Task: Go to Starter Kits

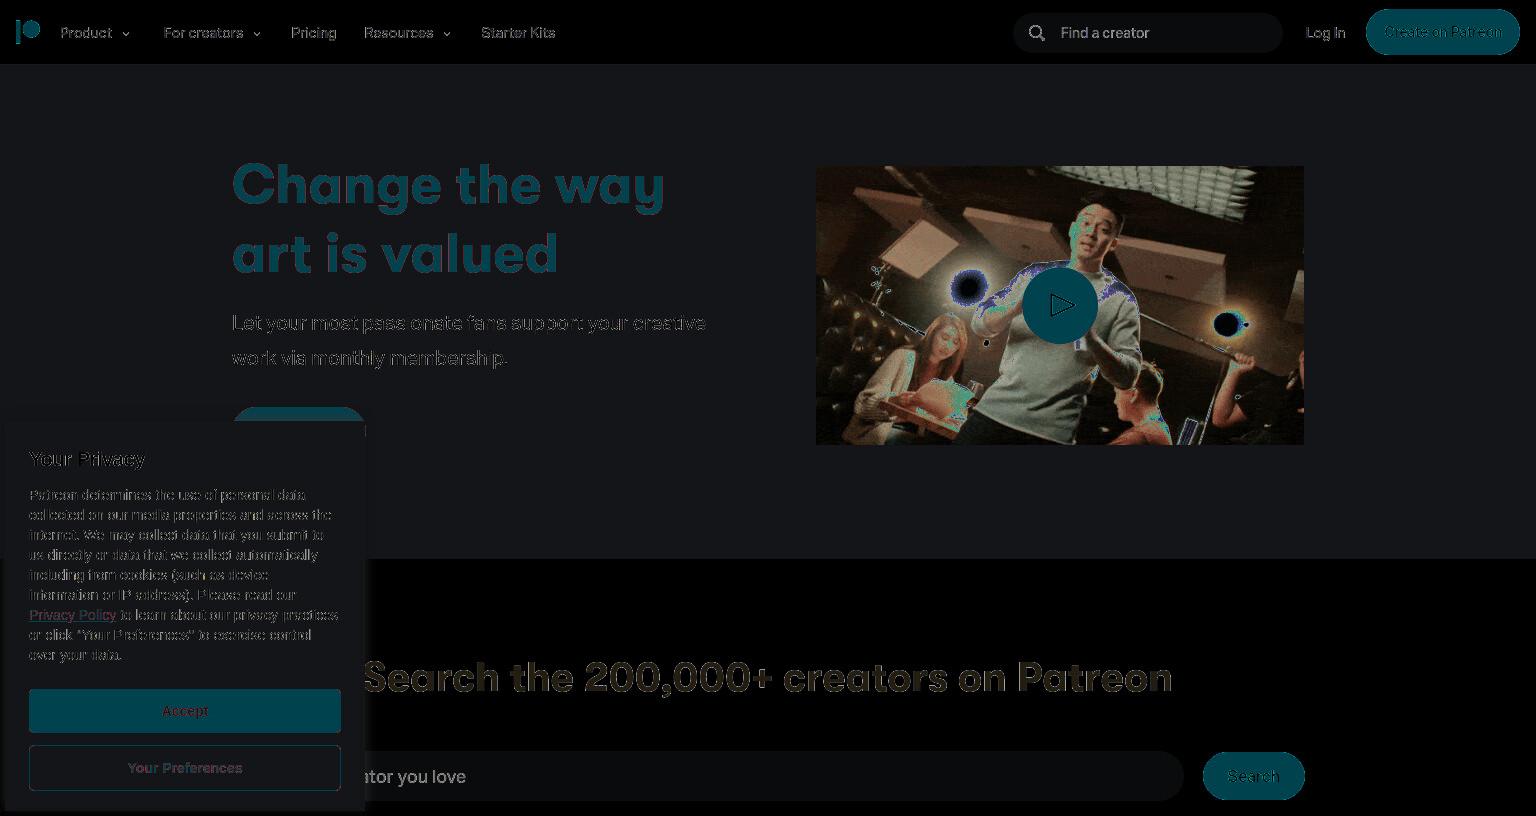Action: tap(518, 33)
